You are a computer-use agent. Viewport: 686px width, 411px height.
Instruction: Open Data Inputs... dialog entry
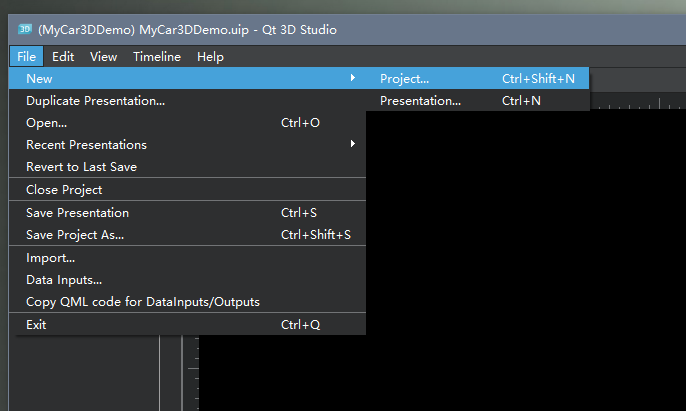pos(187,280)
